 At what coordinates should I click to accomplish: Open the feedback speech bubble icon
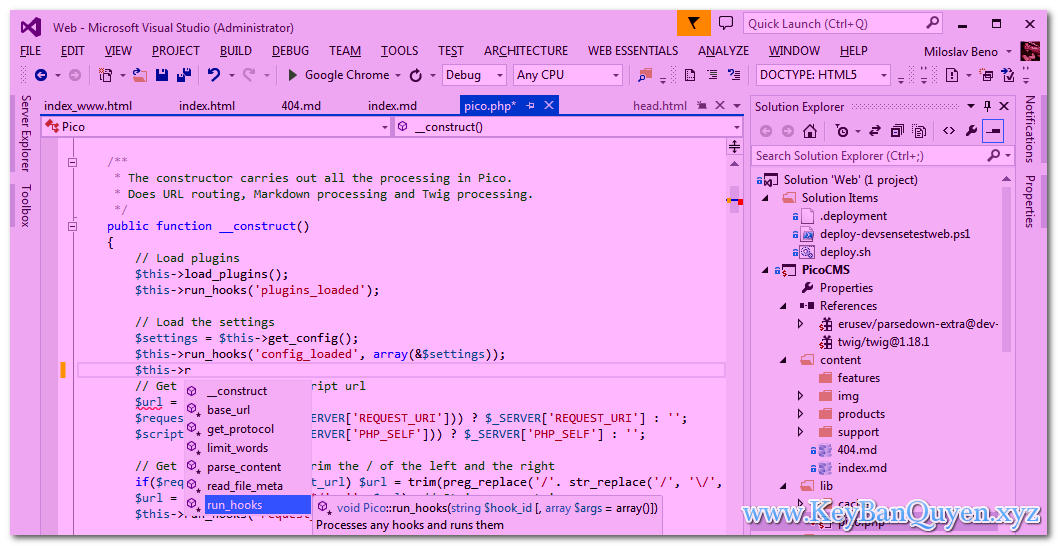726,23
